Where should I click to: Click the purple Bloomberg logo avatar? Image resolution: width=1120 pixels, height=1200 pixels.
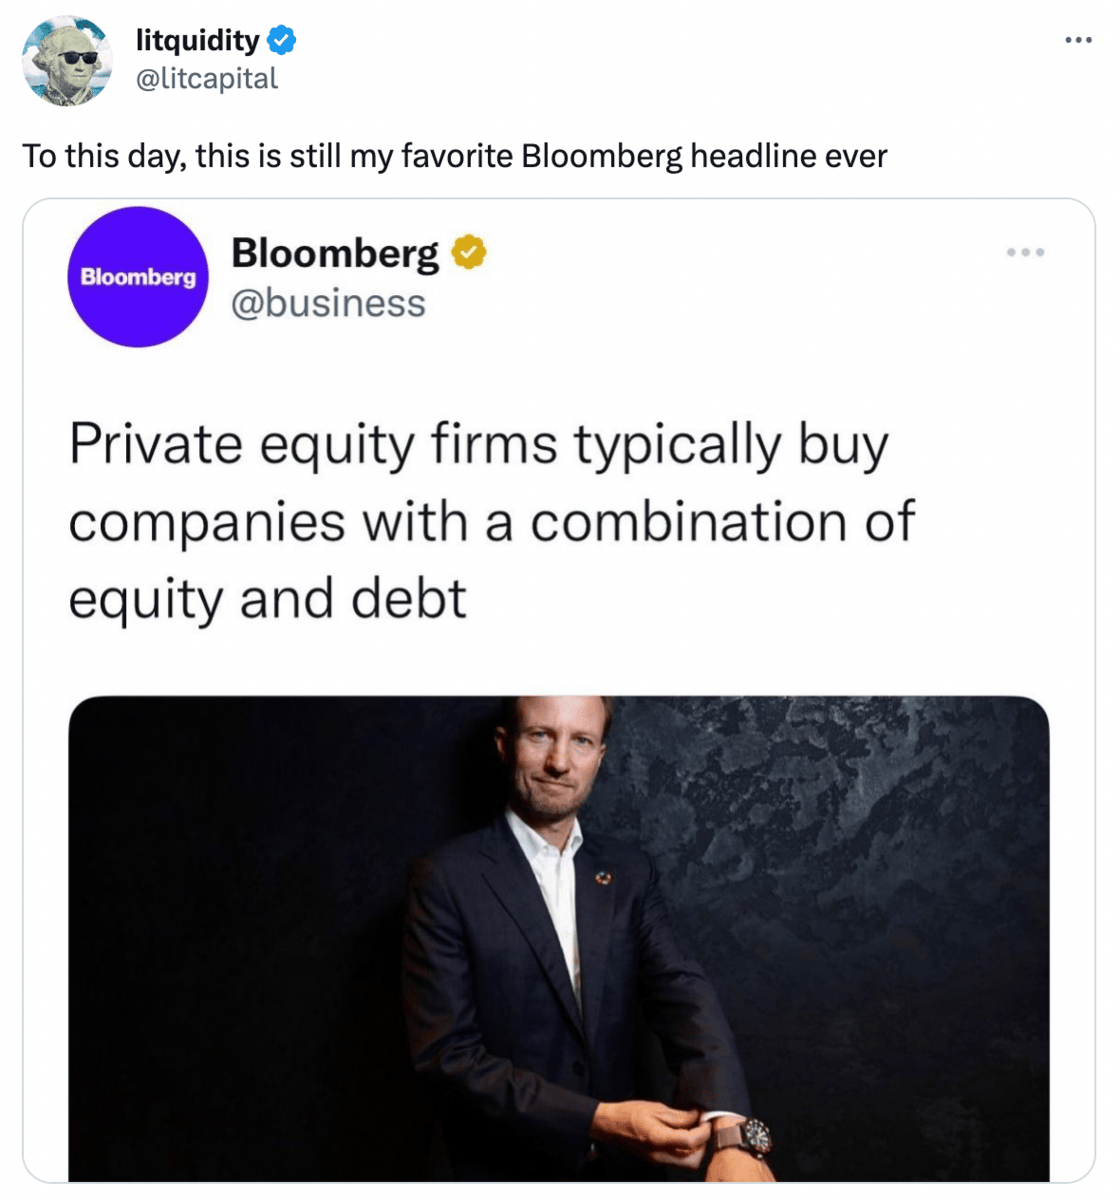tap(138, 277)
